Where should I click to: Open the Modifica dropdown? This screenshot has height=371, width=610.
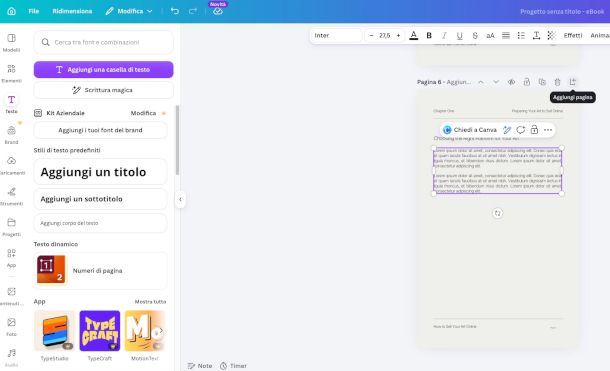[x=129, y=11]
